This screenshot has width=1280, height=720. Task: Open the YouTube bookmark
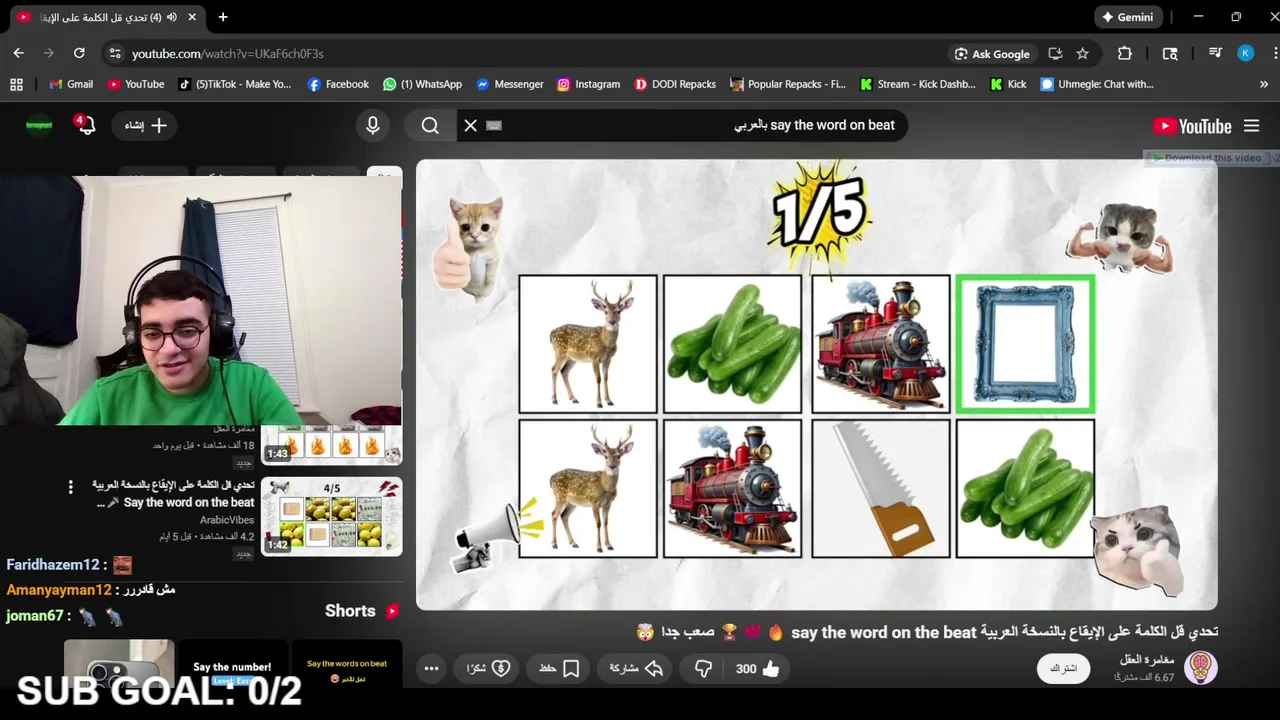click(x=135, y=84)
